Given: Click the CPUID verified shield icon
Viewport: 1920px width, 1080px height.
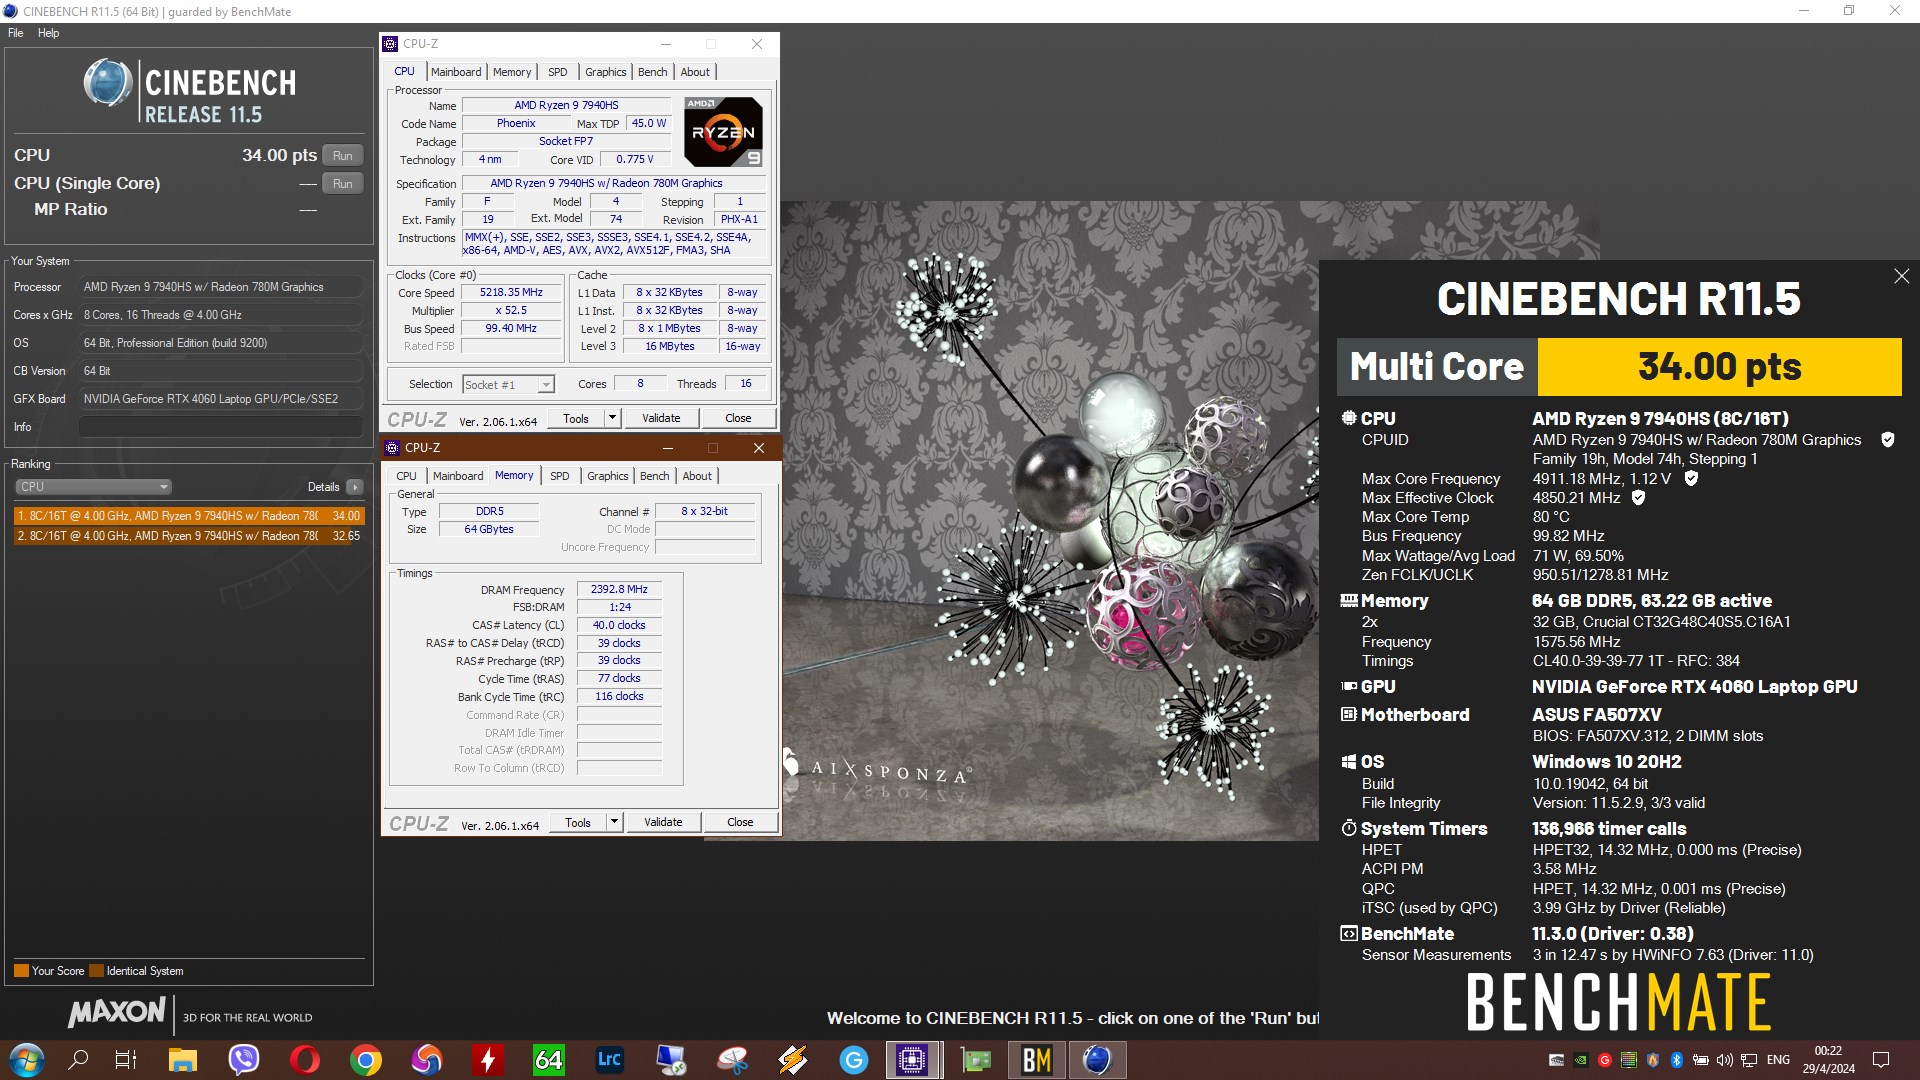Looking at the screenshot, I should 1888,440.
